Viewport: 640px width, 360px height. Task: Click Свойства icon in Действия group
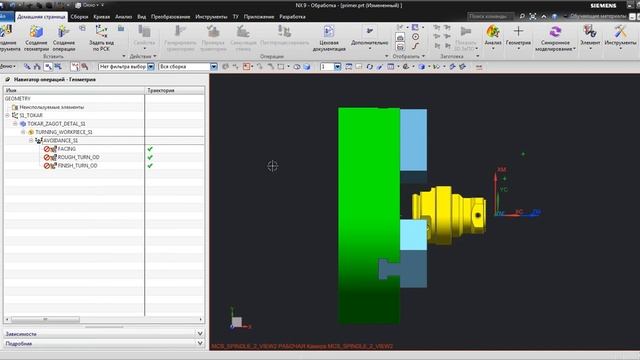[x=144, y=32]
